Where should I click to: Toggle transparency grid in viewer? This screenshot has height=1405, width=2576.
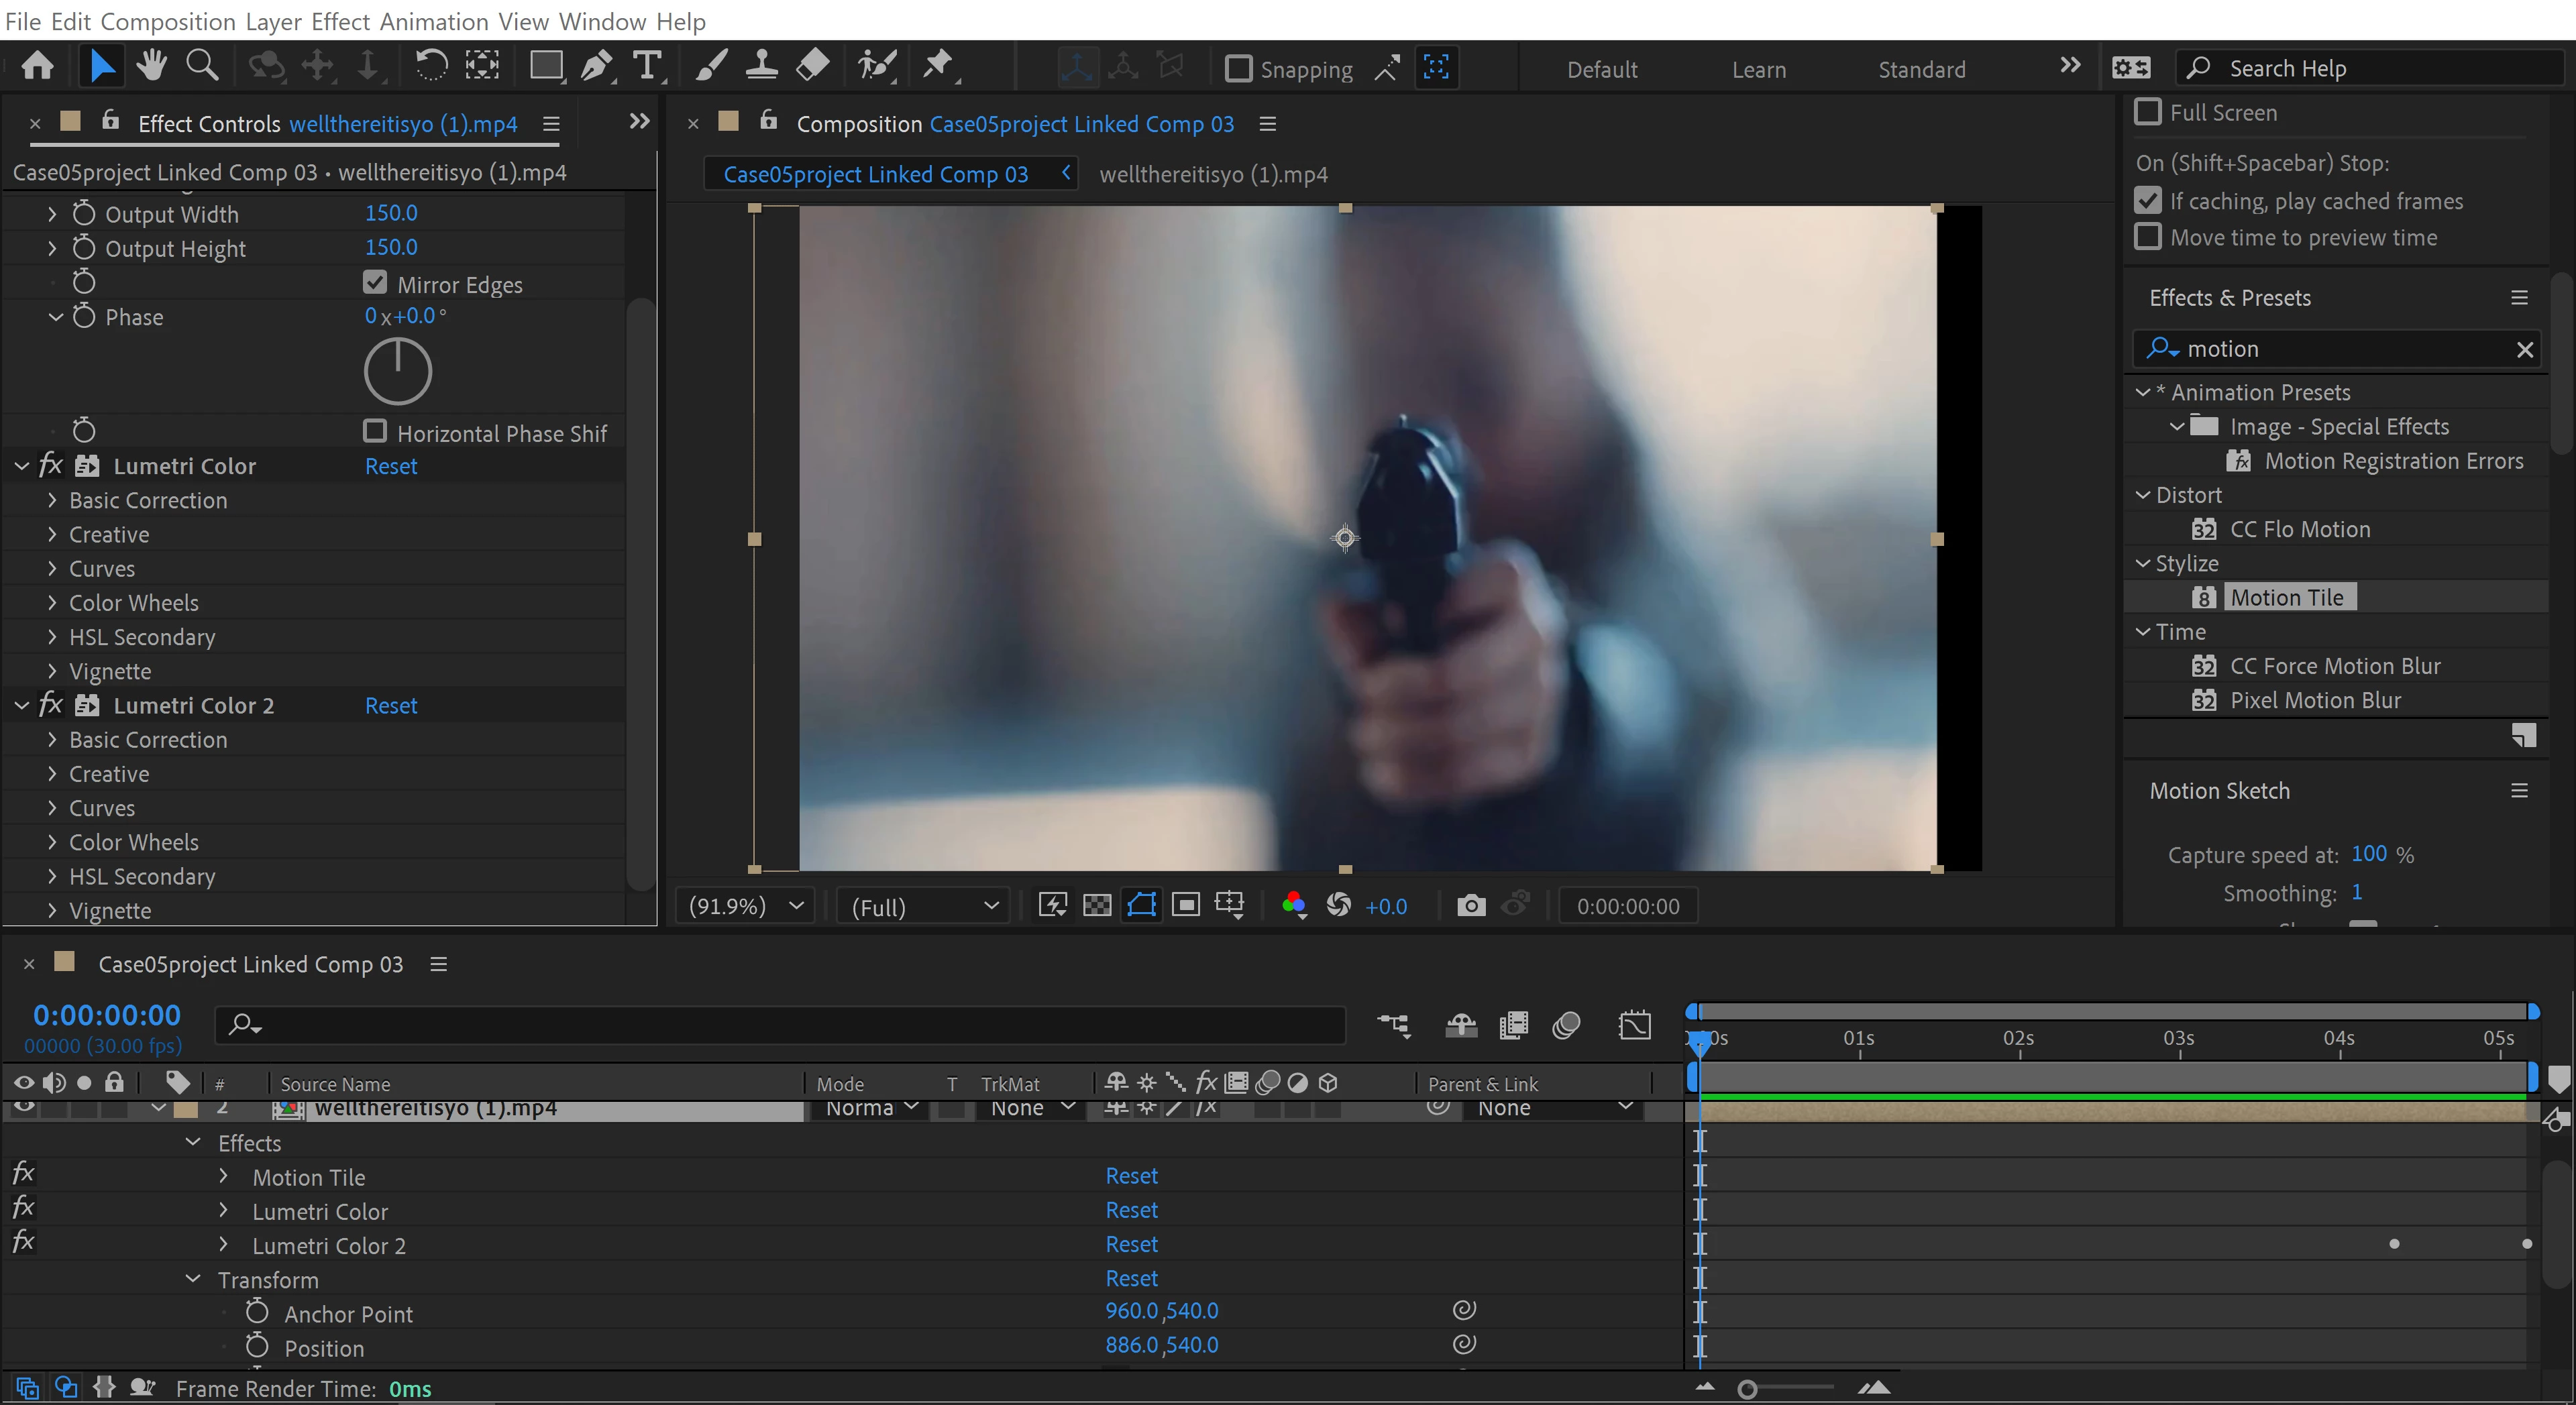1097,906
